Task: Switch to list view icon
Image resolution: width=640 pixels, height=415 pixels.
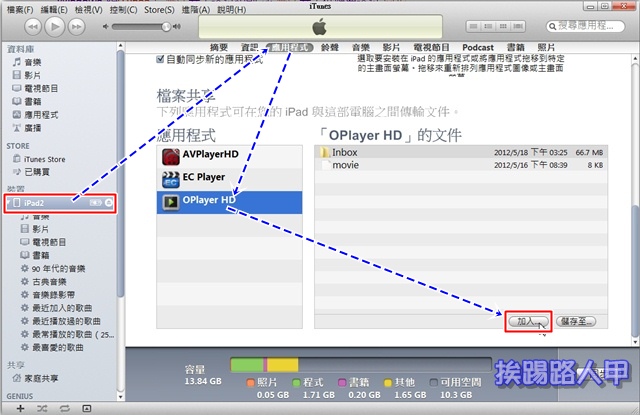Action: coord(473,26)
